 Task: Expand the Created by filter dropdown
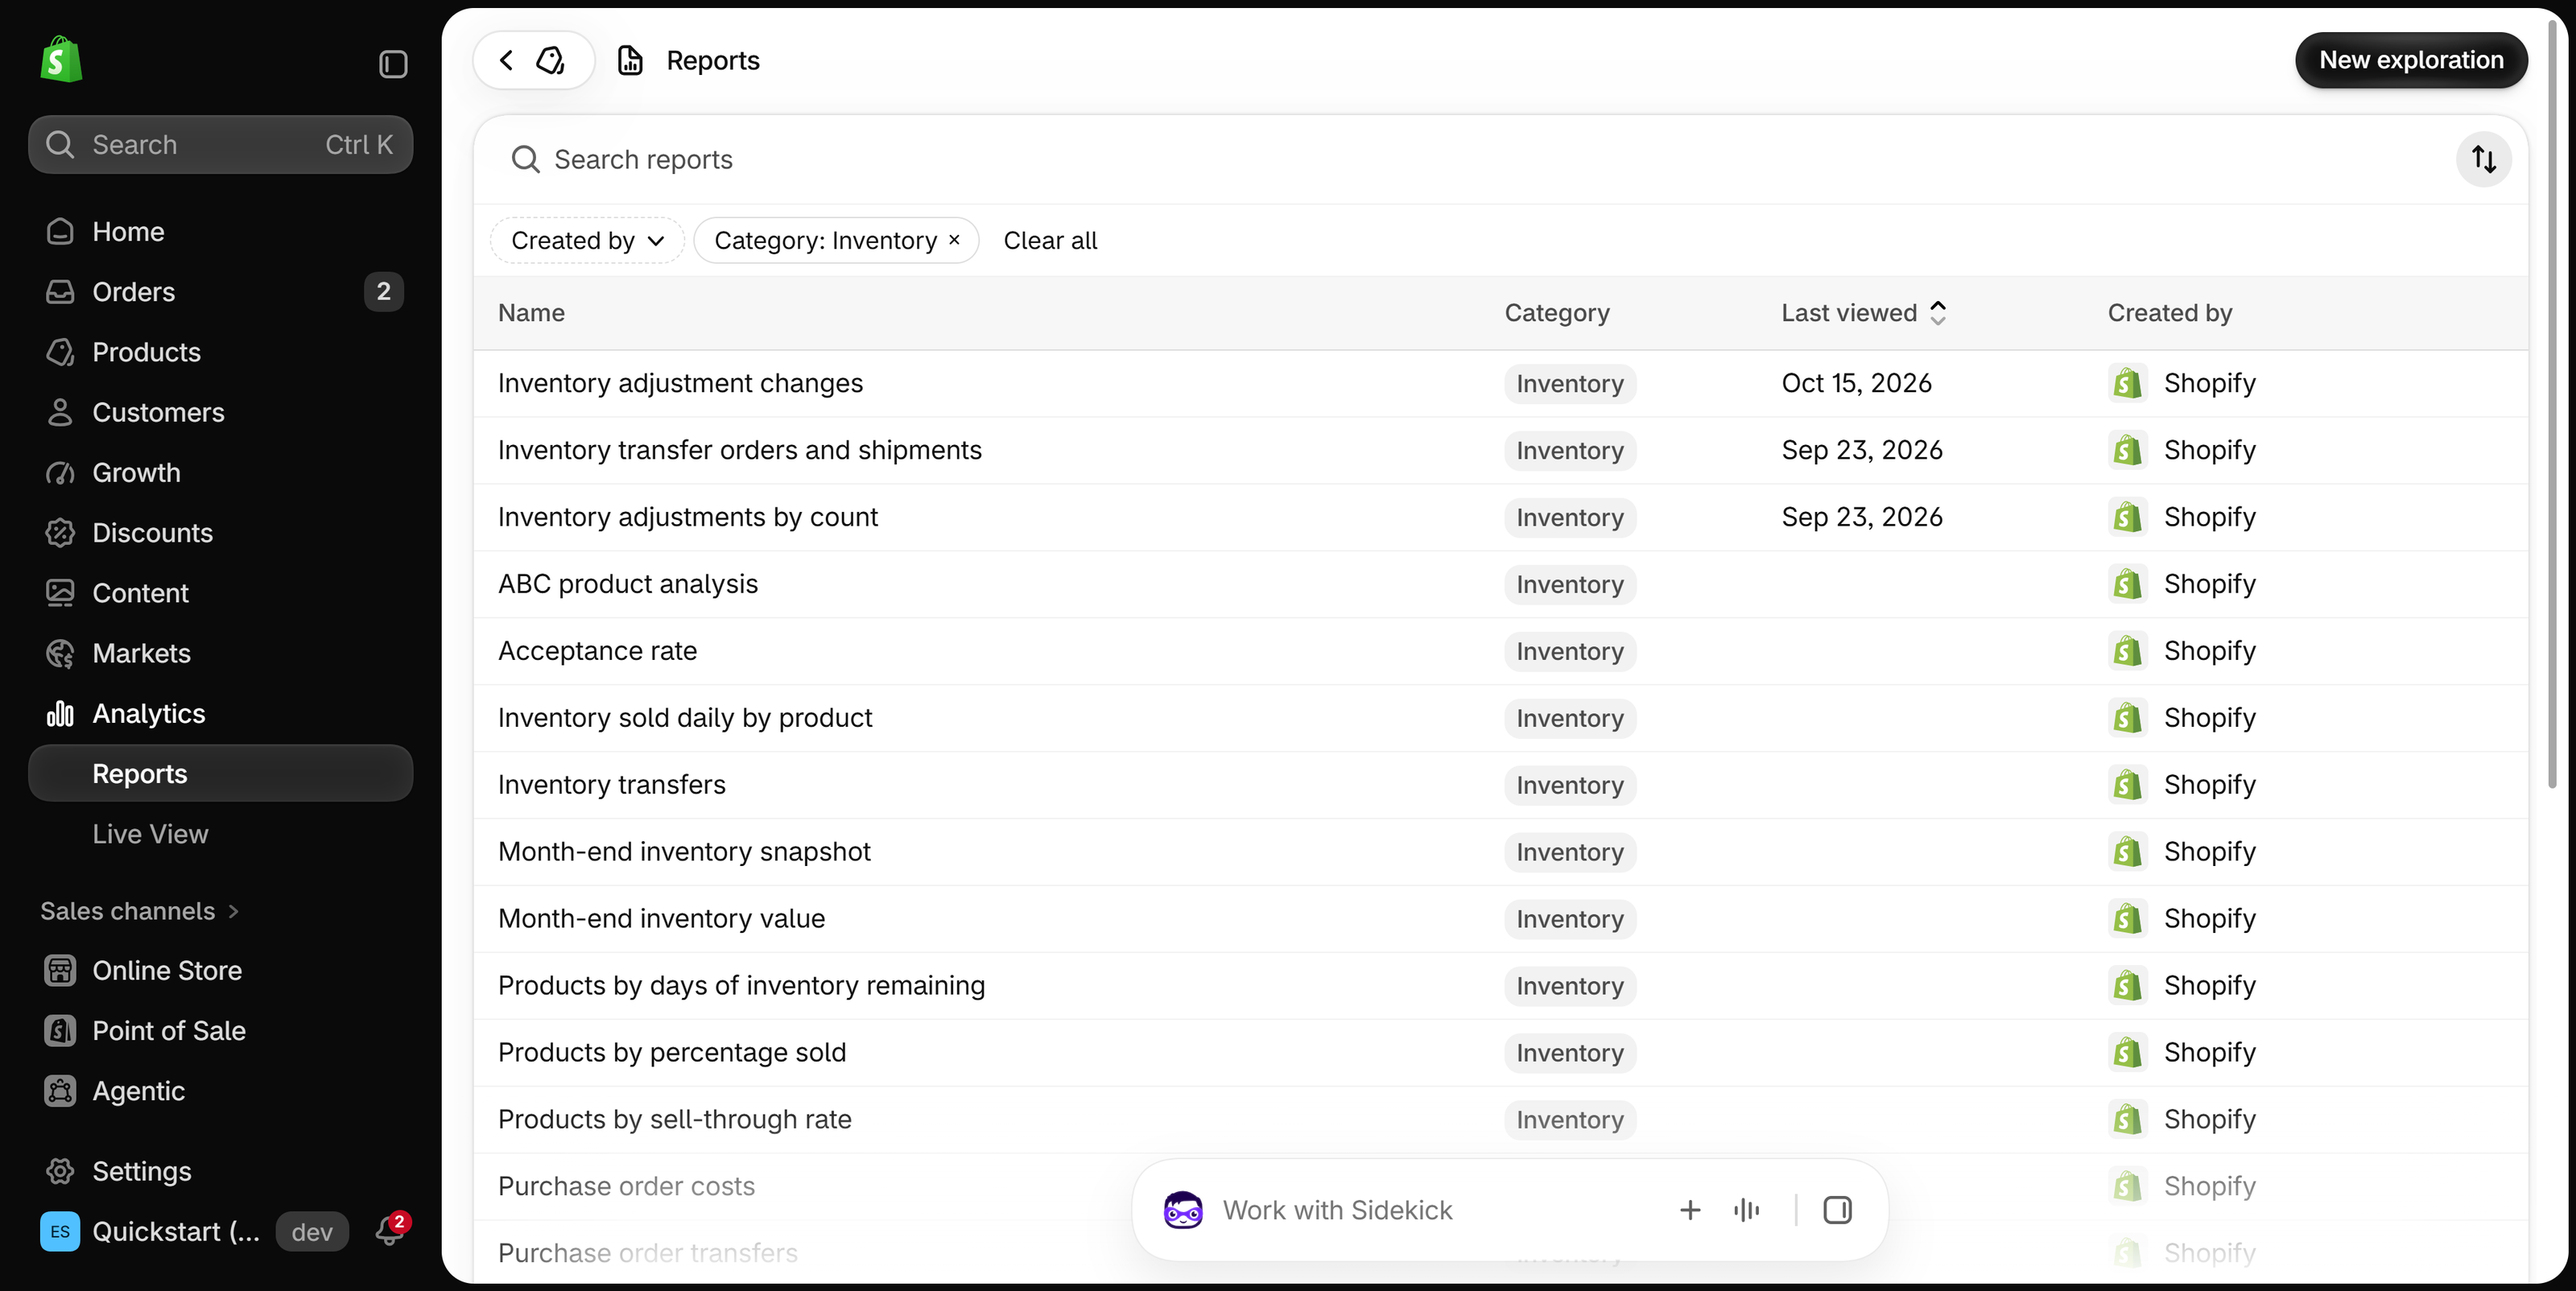(x=587, y=240)
